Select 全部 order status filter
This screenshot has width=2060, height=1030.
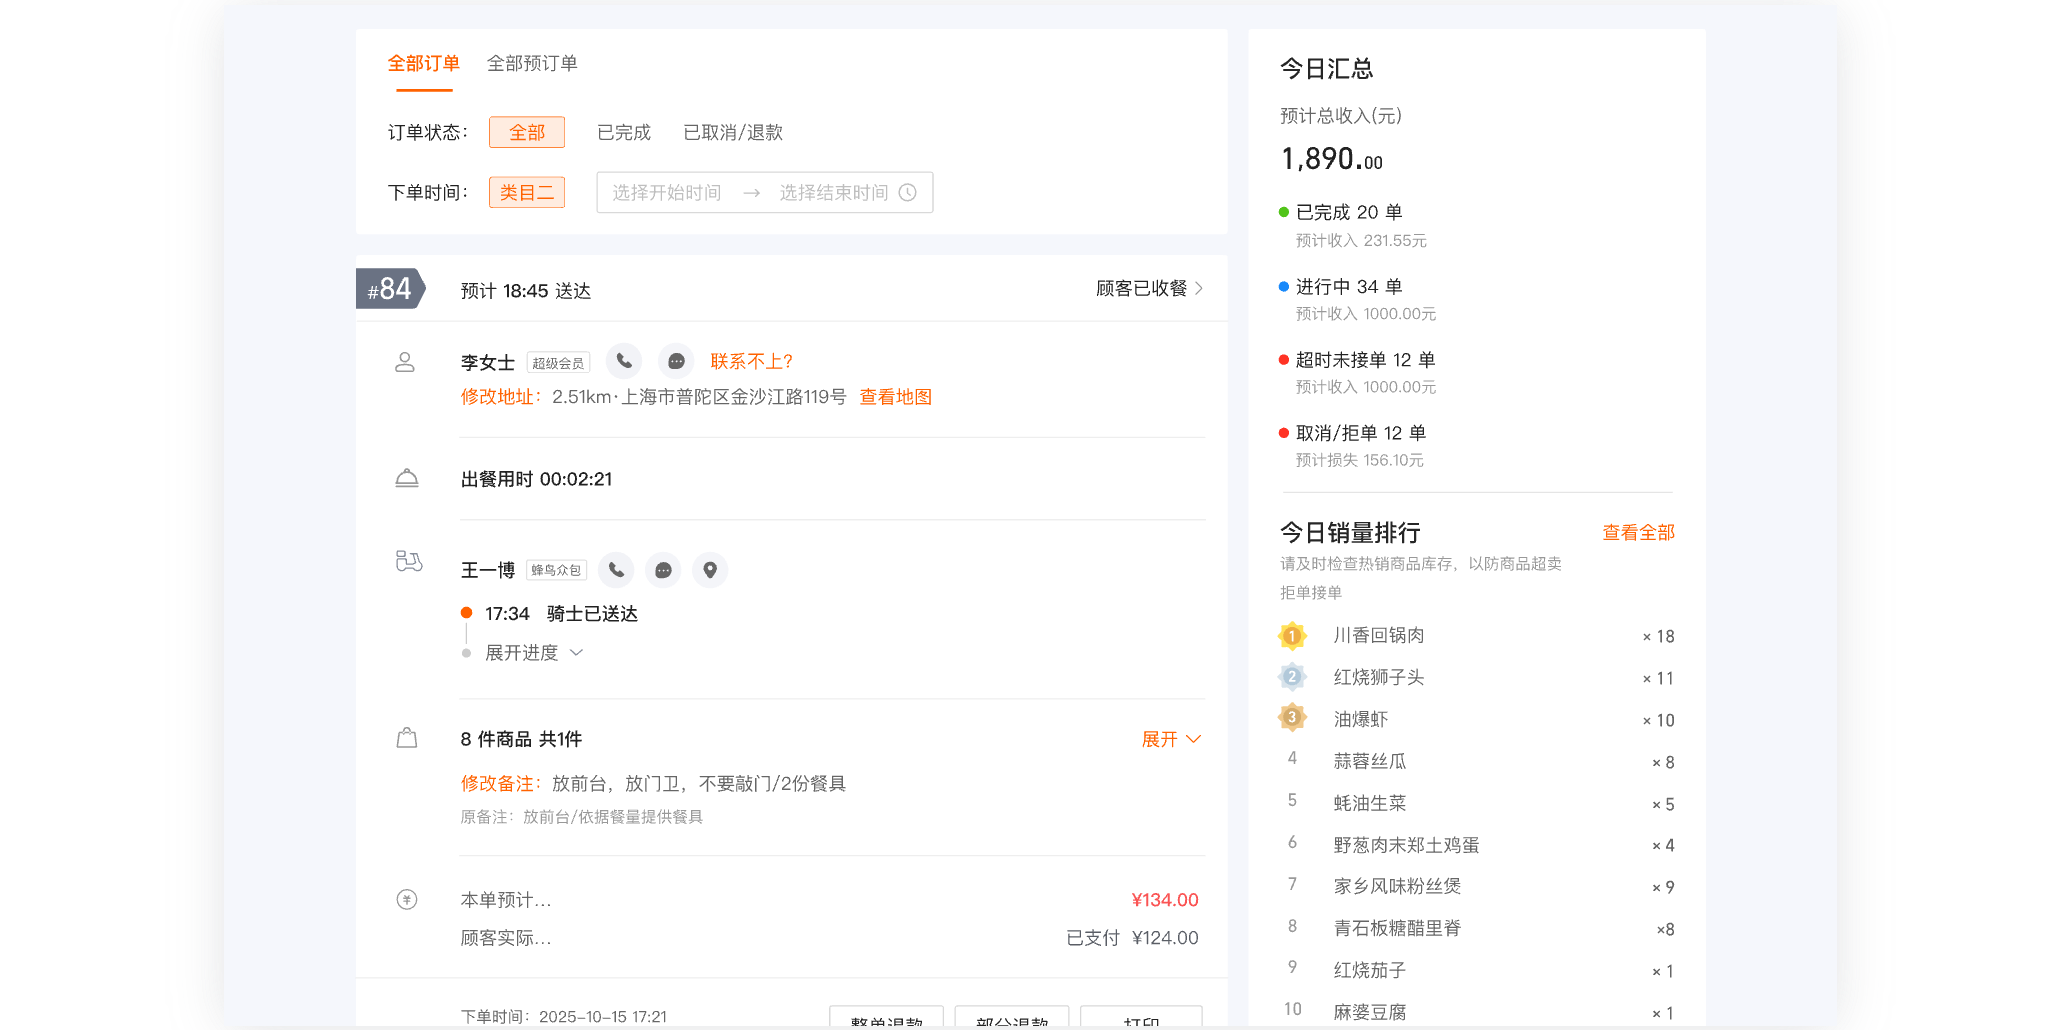527,132
